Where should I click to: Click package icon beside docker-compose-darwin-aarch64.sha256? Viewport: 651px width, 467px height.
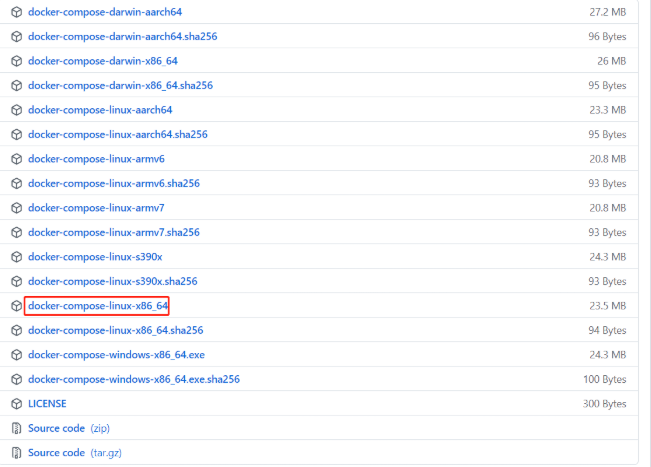point(16,37)
